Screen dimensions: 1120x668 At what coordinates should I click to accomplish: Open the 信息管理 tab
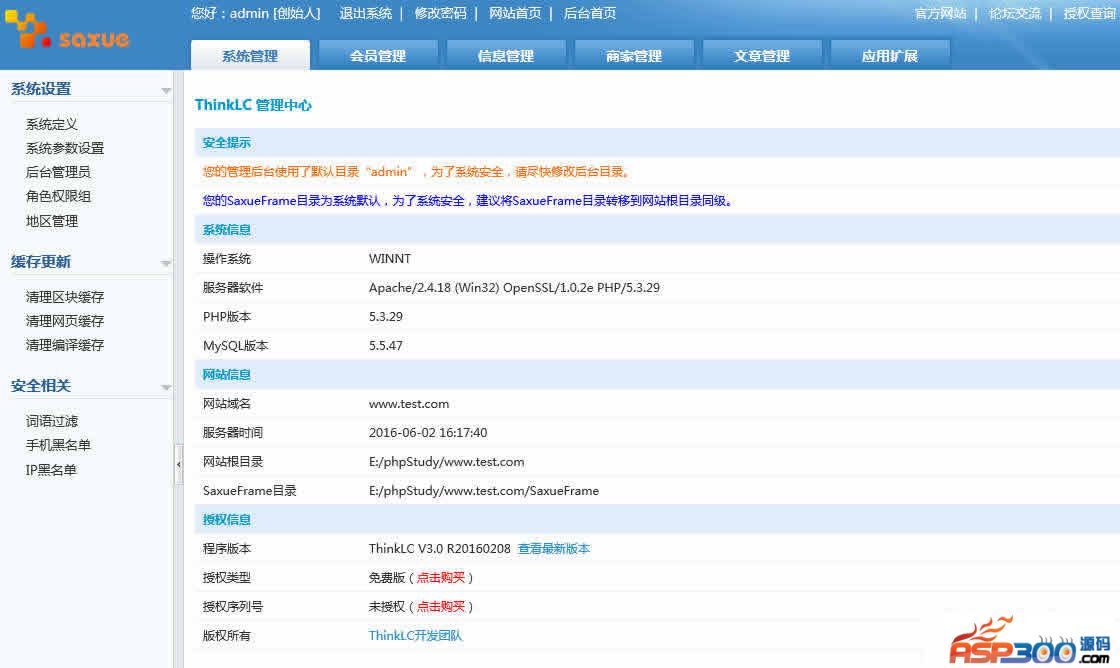pos(506,56)
